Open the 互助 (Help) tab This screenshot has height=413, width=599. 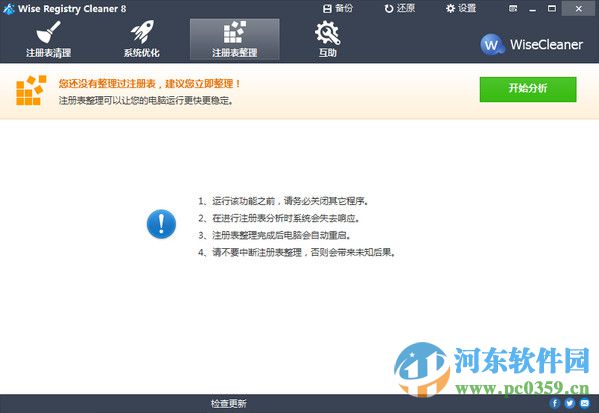[327, 39]
